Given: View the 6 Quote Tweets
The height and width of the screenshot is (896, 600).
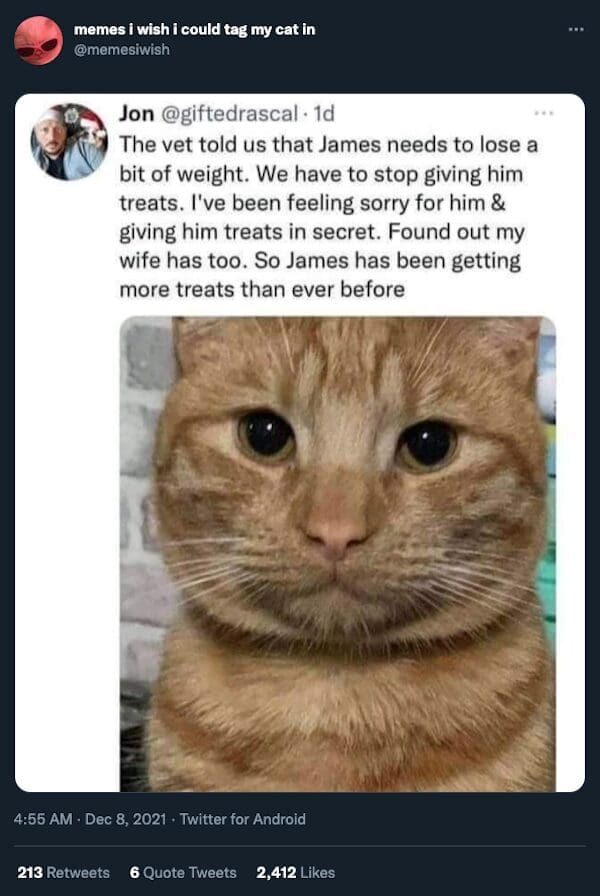Looking at the screenshot, I should click(183, 873).
